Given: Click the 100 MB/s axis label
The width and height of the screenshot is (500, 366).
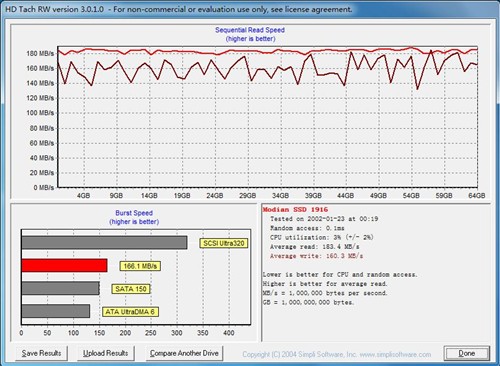Looking at the screenshot, I should (x=40, y=113).
